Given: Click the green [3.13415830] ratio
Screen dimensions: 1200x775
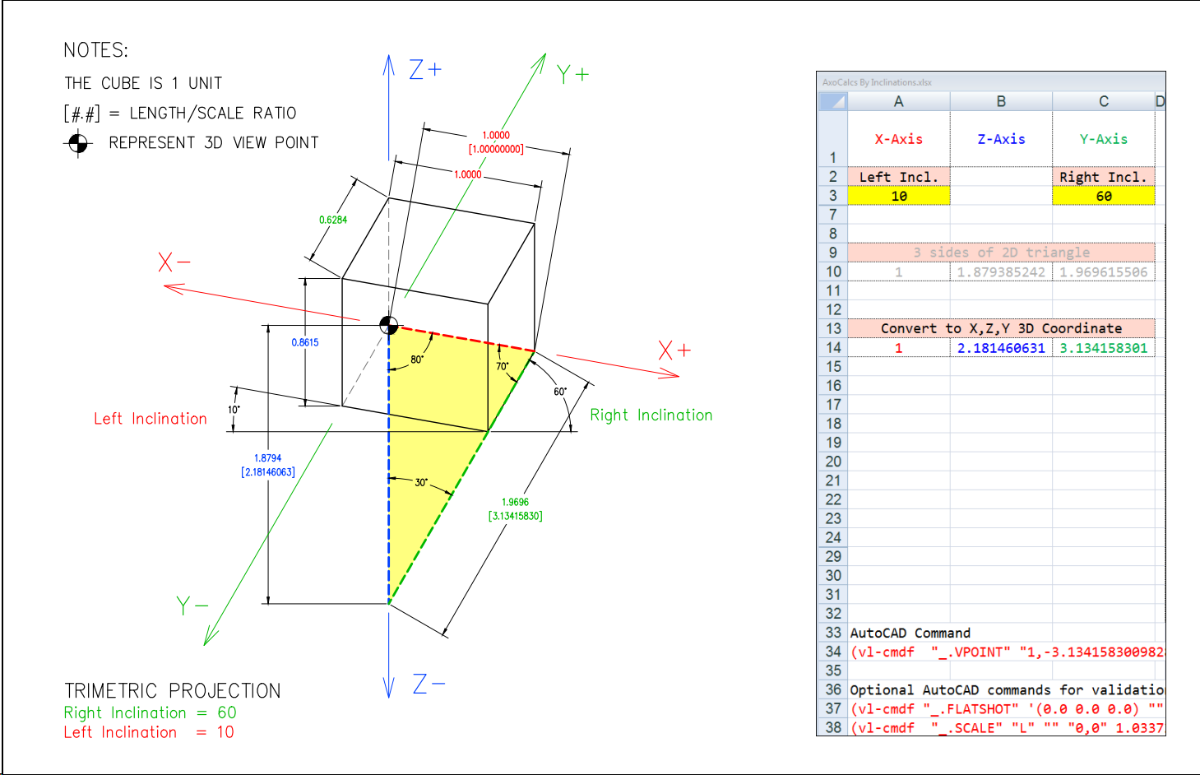Looking at the screenshot, I should pos(516,516).
